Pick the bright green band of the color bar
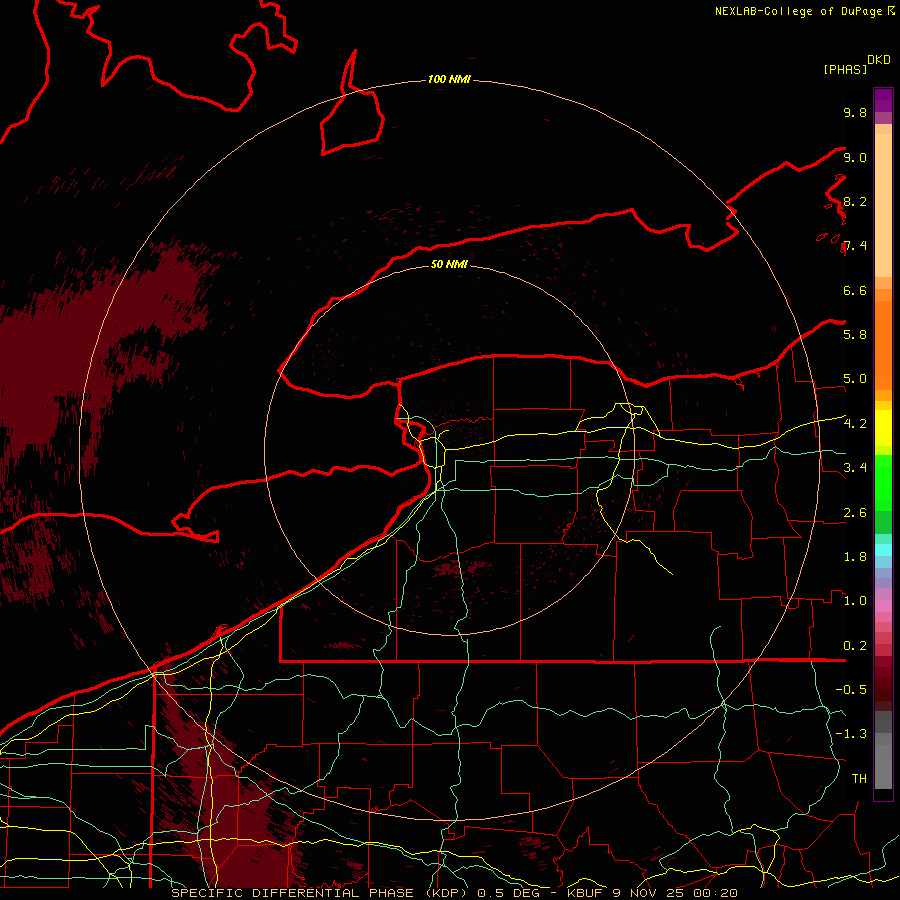The image size is (900, 900). [x=883, y=483]
